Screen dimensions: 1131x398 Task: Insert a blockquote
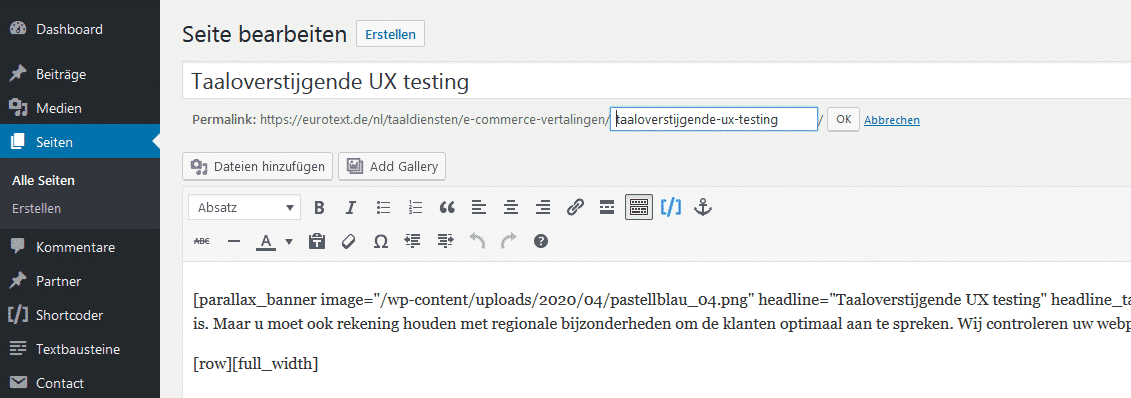coord(447,208)
